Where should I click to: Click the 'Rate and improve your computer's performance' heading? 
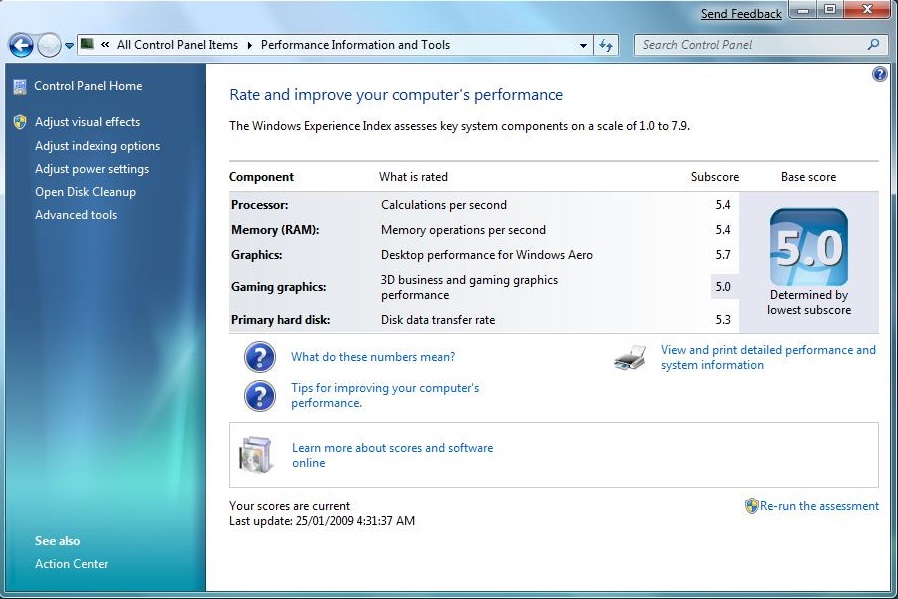point(396,94)
